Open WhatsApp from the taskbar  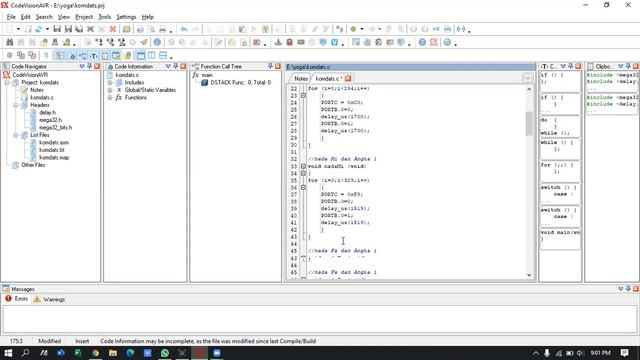[x=165, y=353]
